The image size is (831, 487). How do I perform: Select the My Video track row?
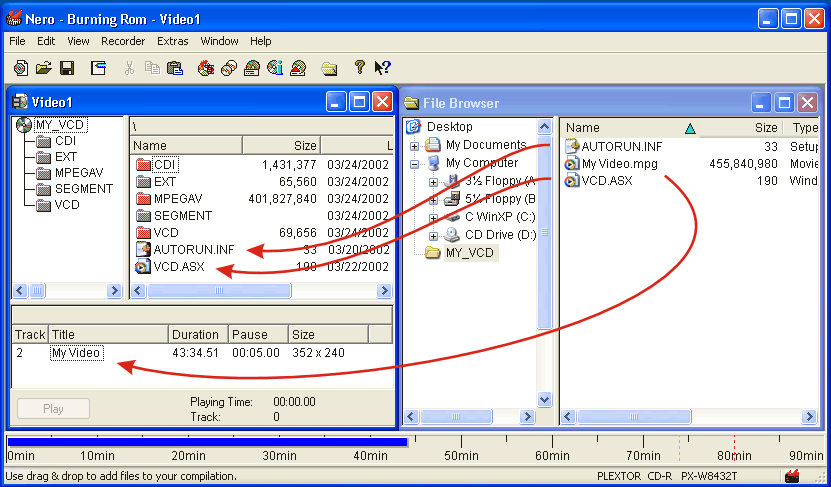pos(202,353)
